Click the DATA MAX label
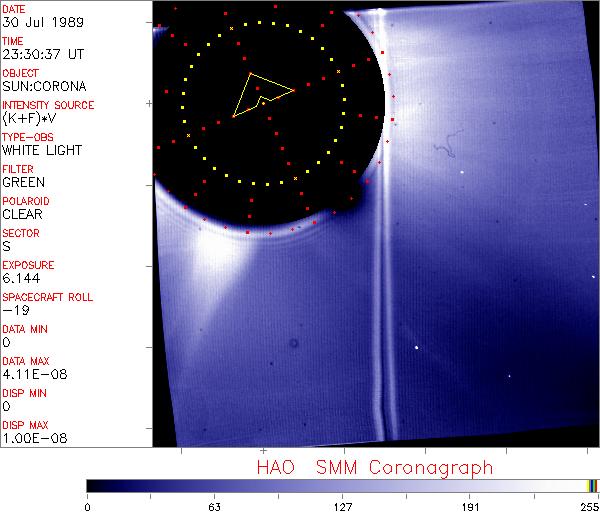Image resolution: width=600 pixels, height=512 pixels. point(26,361)
